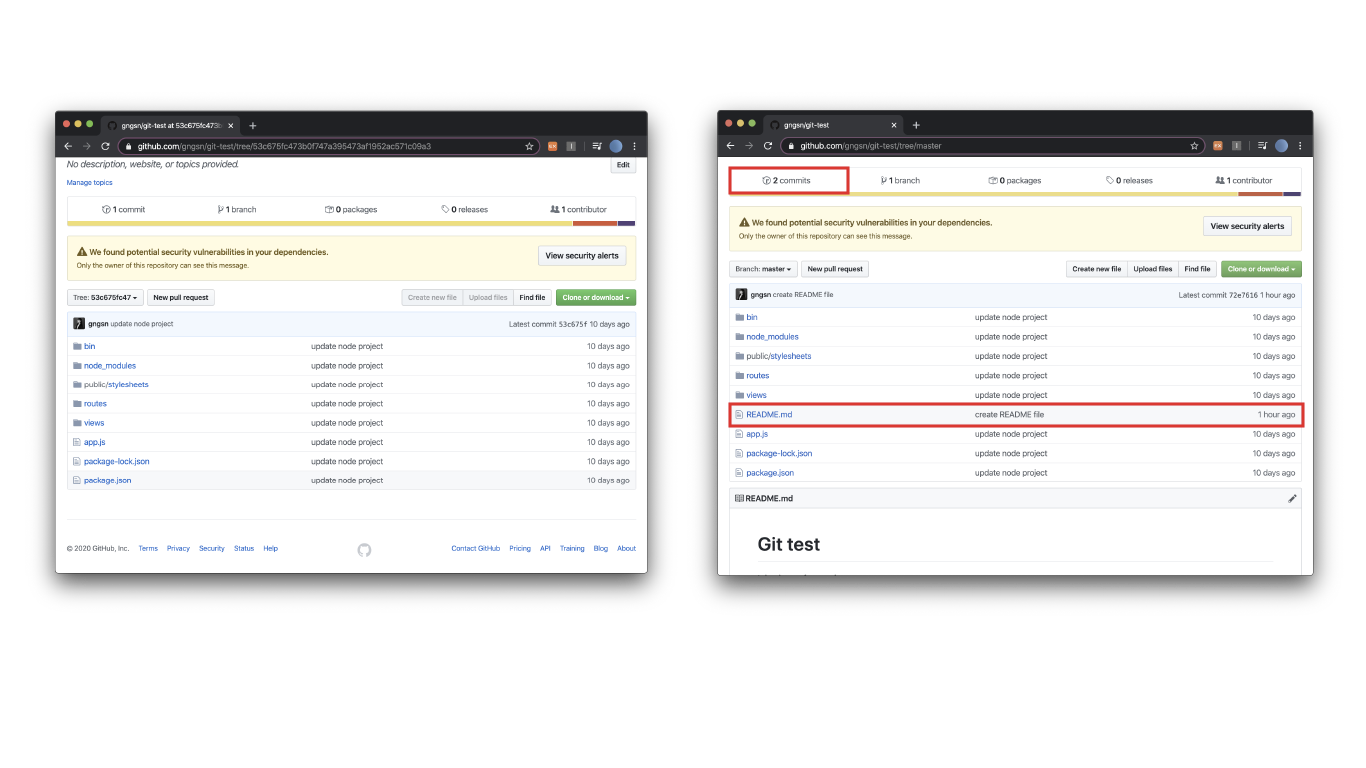The height and width of the screenshot is (768, 1366).
Task: Expand Clone or download in right window
Action: coord(1261,269)
